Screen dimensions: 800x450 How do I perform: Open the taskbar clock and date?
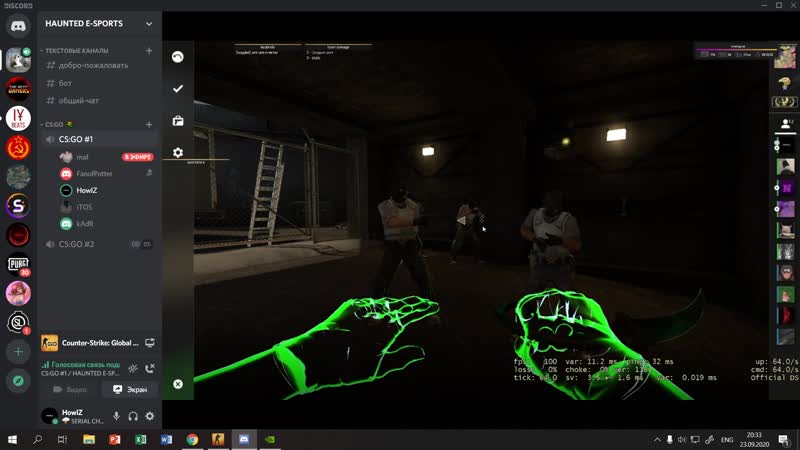click(x=754, y=440)
